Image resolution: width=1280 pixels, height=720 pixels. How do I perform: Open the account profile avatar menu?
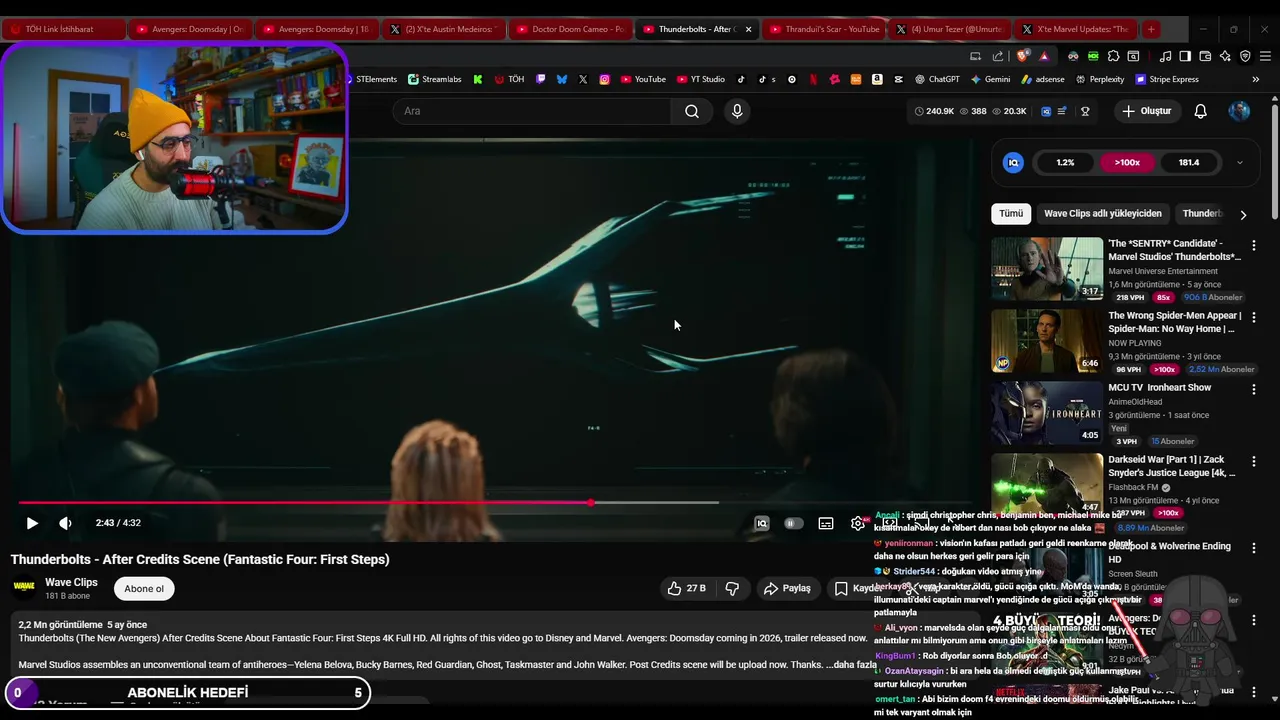1240,111
